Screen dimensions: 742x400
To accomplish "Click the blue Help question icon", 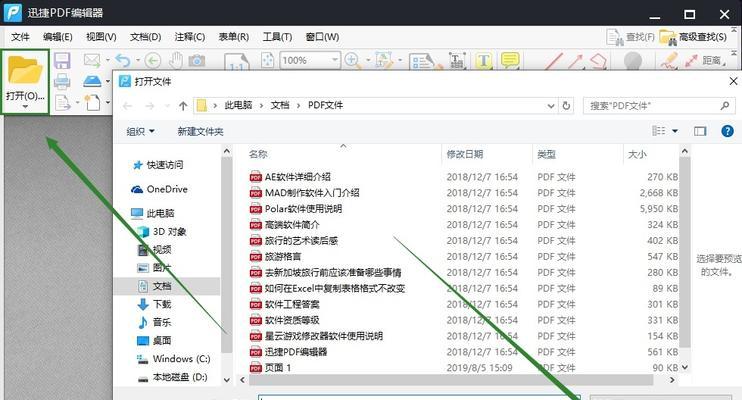I will pos(727,131).
